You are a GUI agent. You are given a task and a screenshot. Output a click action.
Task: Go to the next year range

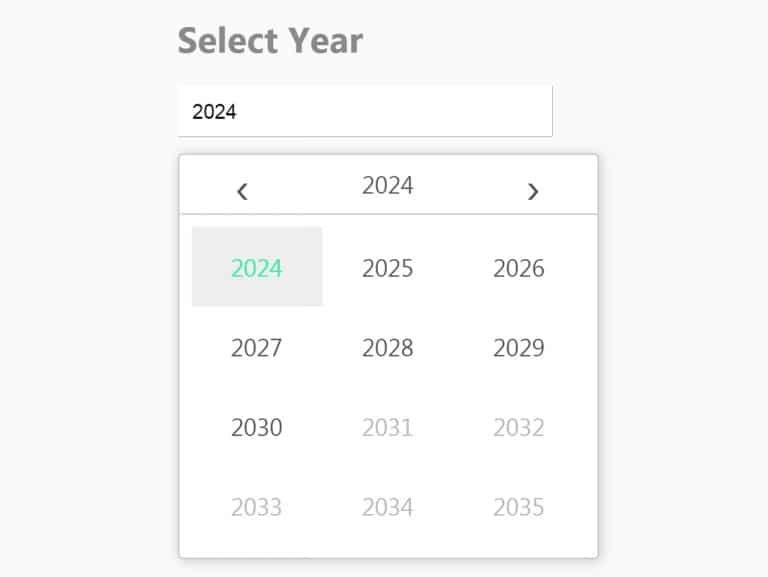[x=533, y=190]
